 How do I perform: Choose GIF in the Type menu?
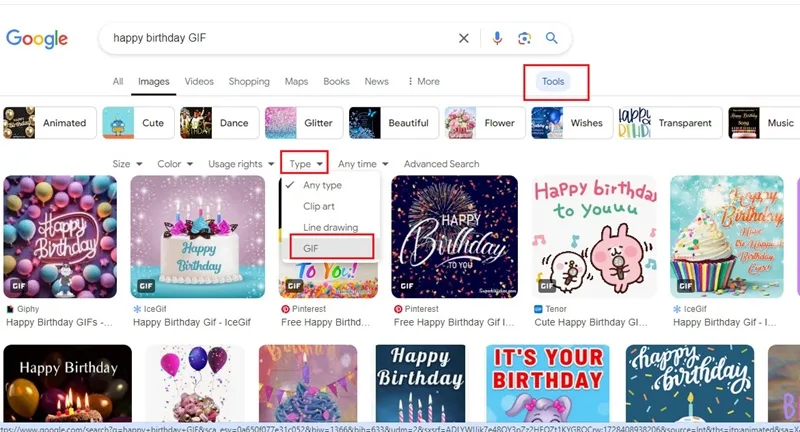point(332,248)
